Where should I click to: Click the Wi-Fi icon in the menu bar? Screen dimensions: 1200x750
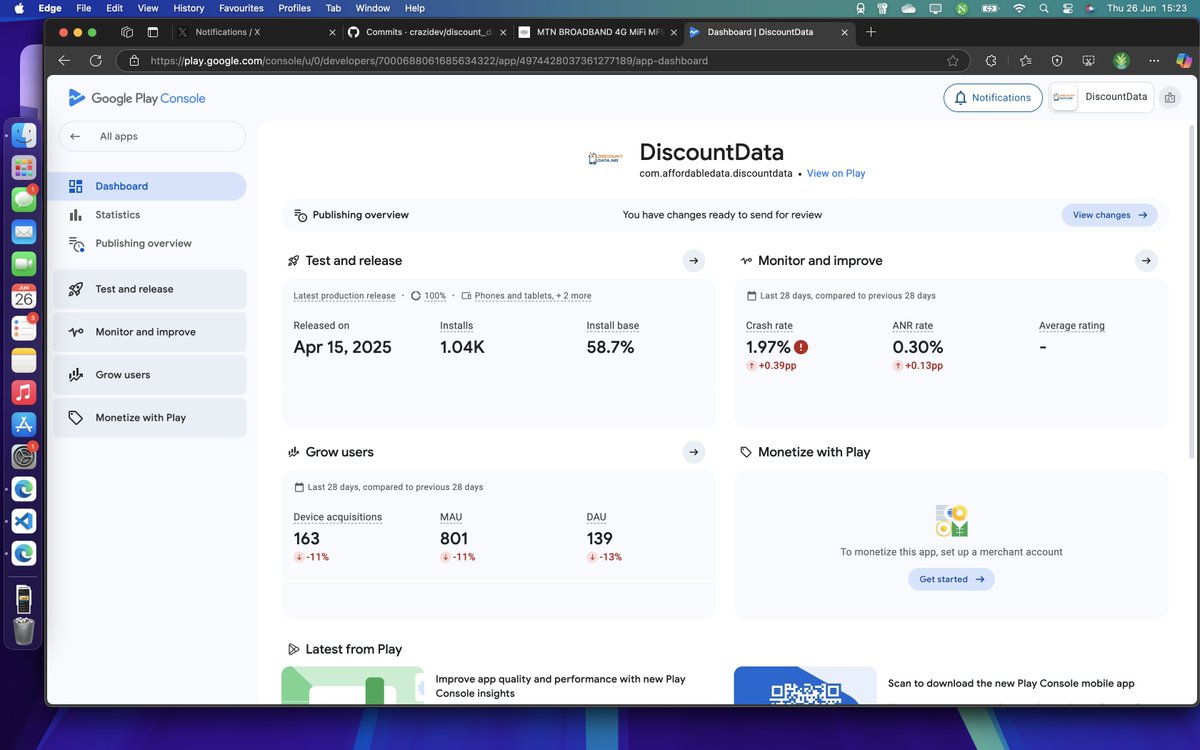[x=1019, y=8]
